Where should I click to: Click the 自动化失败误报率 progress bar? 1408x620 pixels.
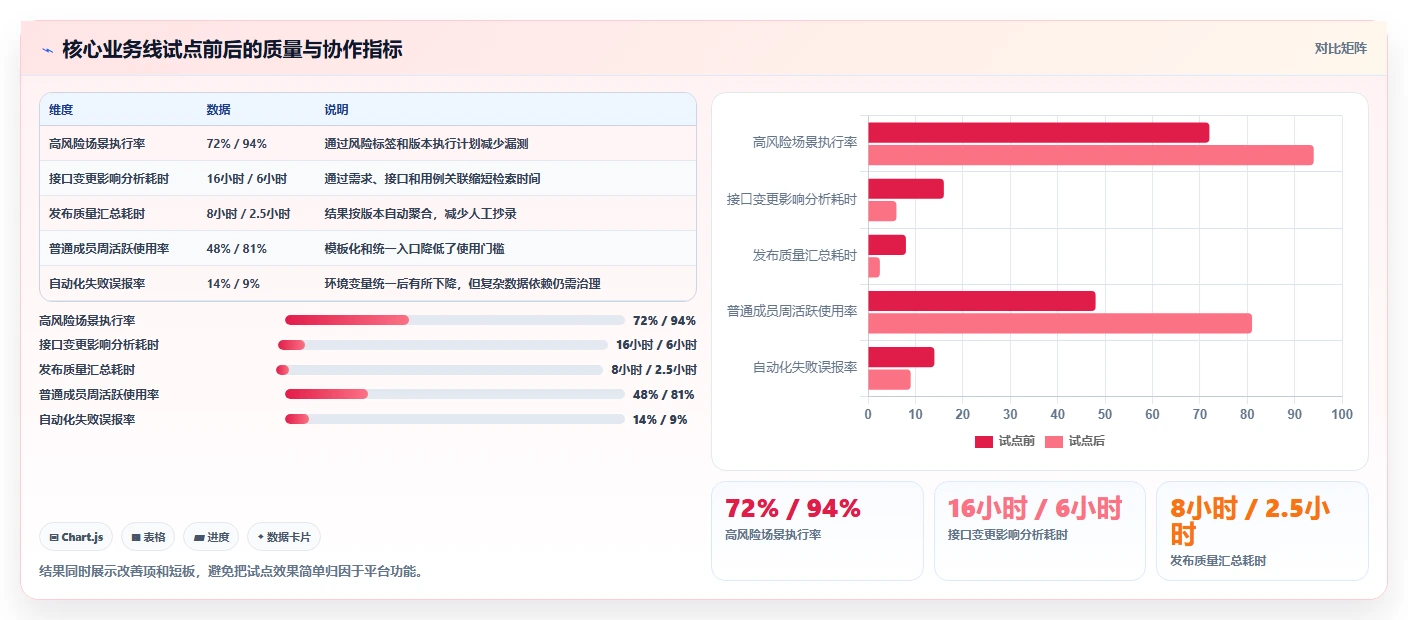[x=455, y=419]
